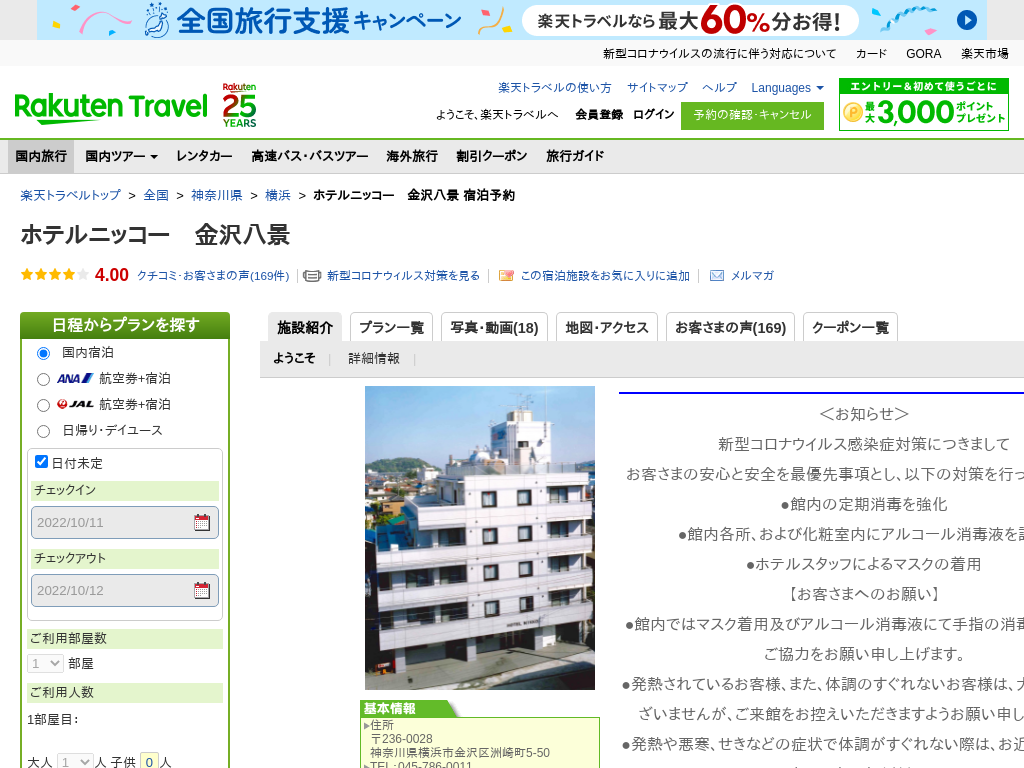Screen dimensions: 1024x768
Task: Click 予約の確認・キャンセル button
Action: (x=752, y=116)
